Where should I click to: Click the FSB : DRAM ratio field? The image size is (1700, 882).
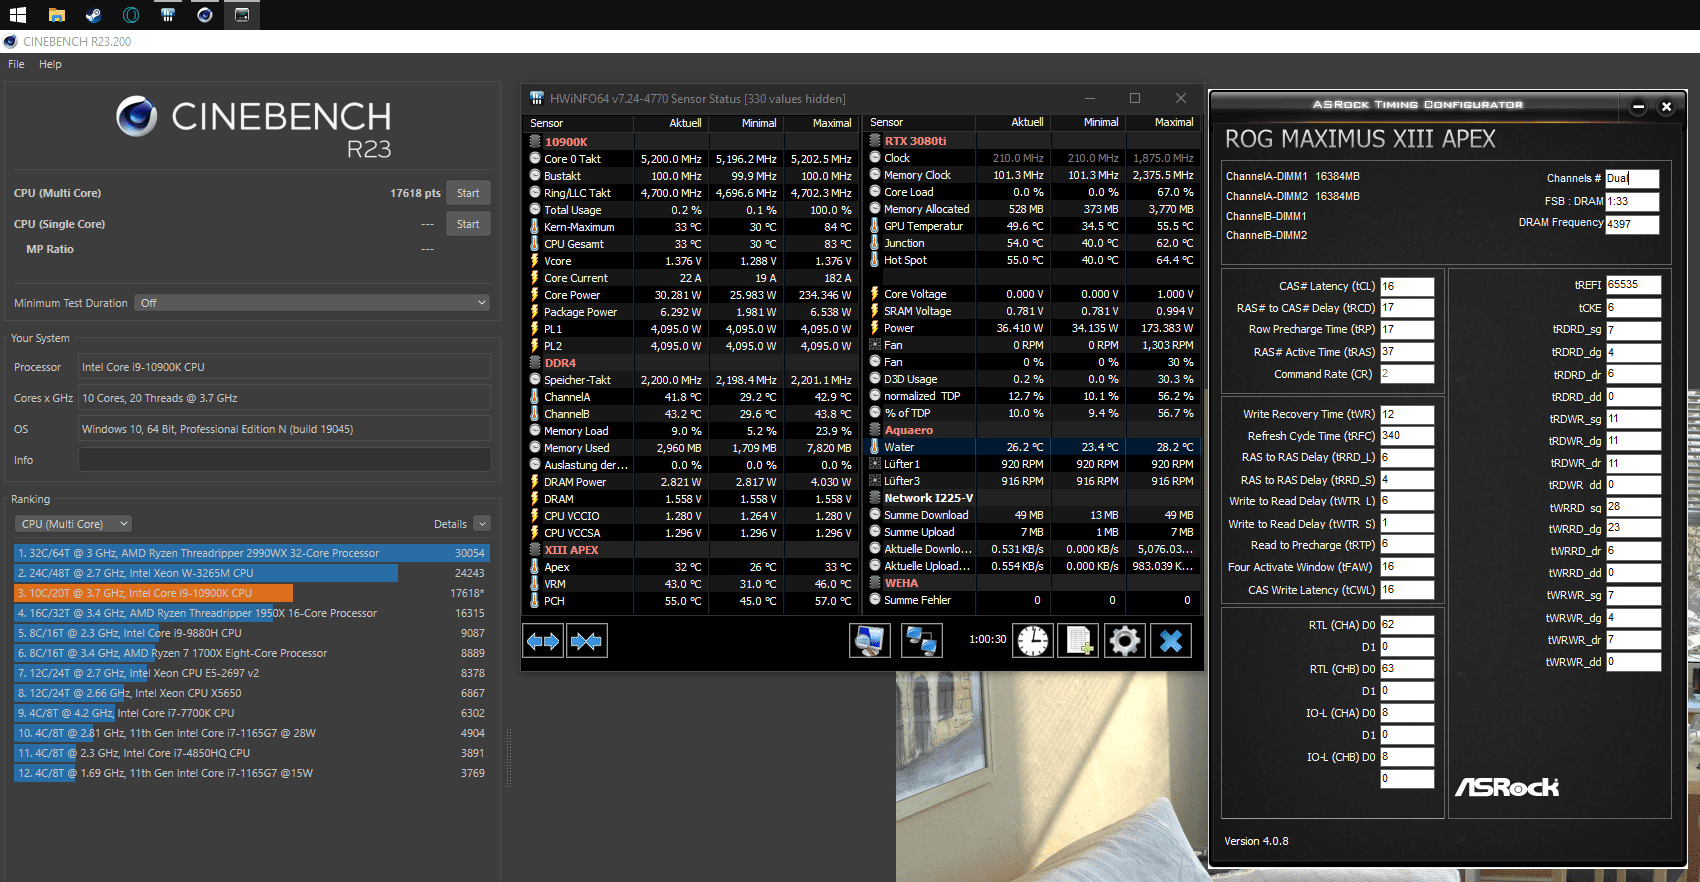[x=1632, y=201]
